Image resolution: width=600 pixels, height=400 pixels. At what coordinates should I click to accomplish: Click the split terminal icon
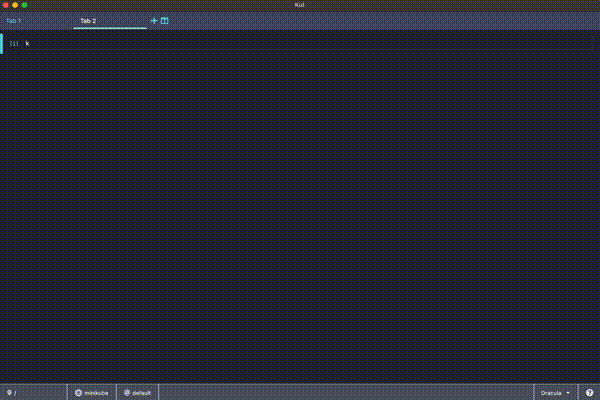coord(165,20)
